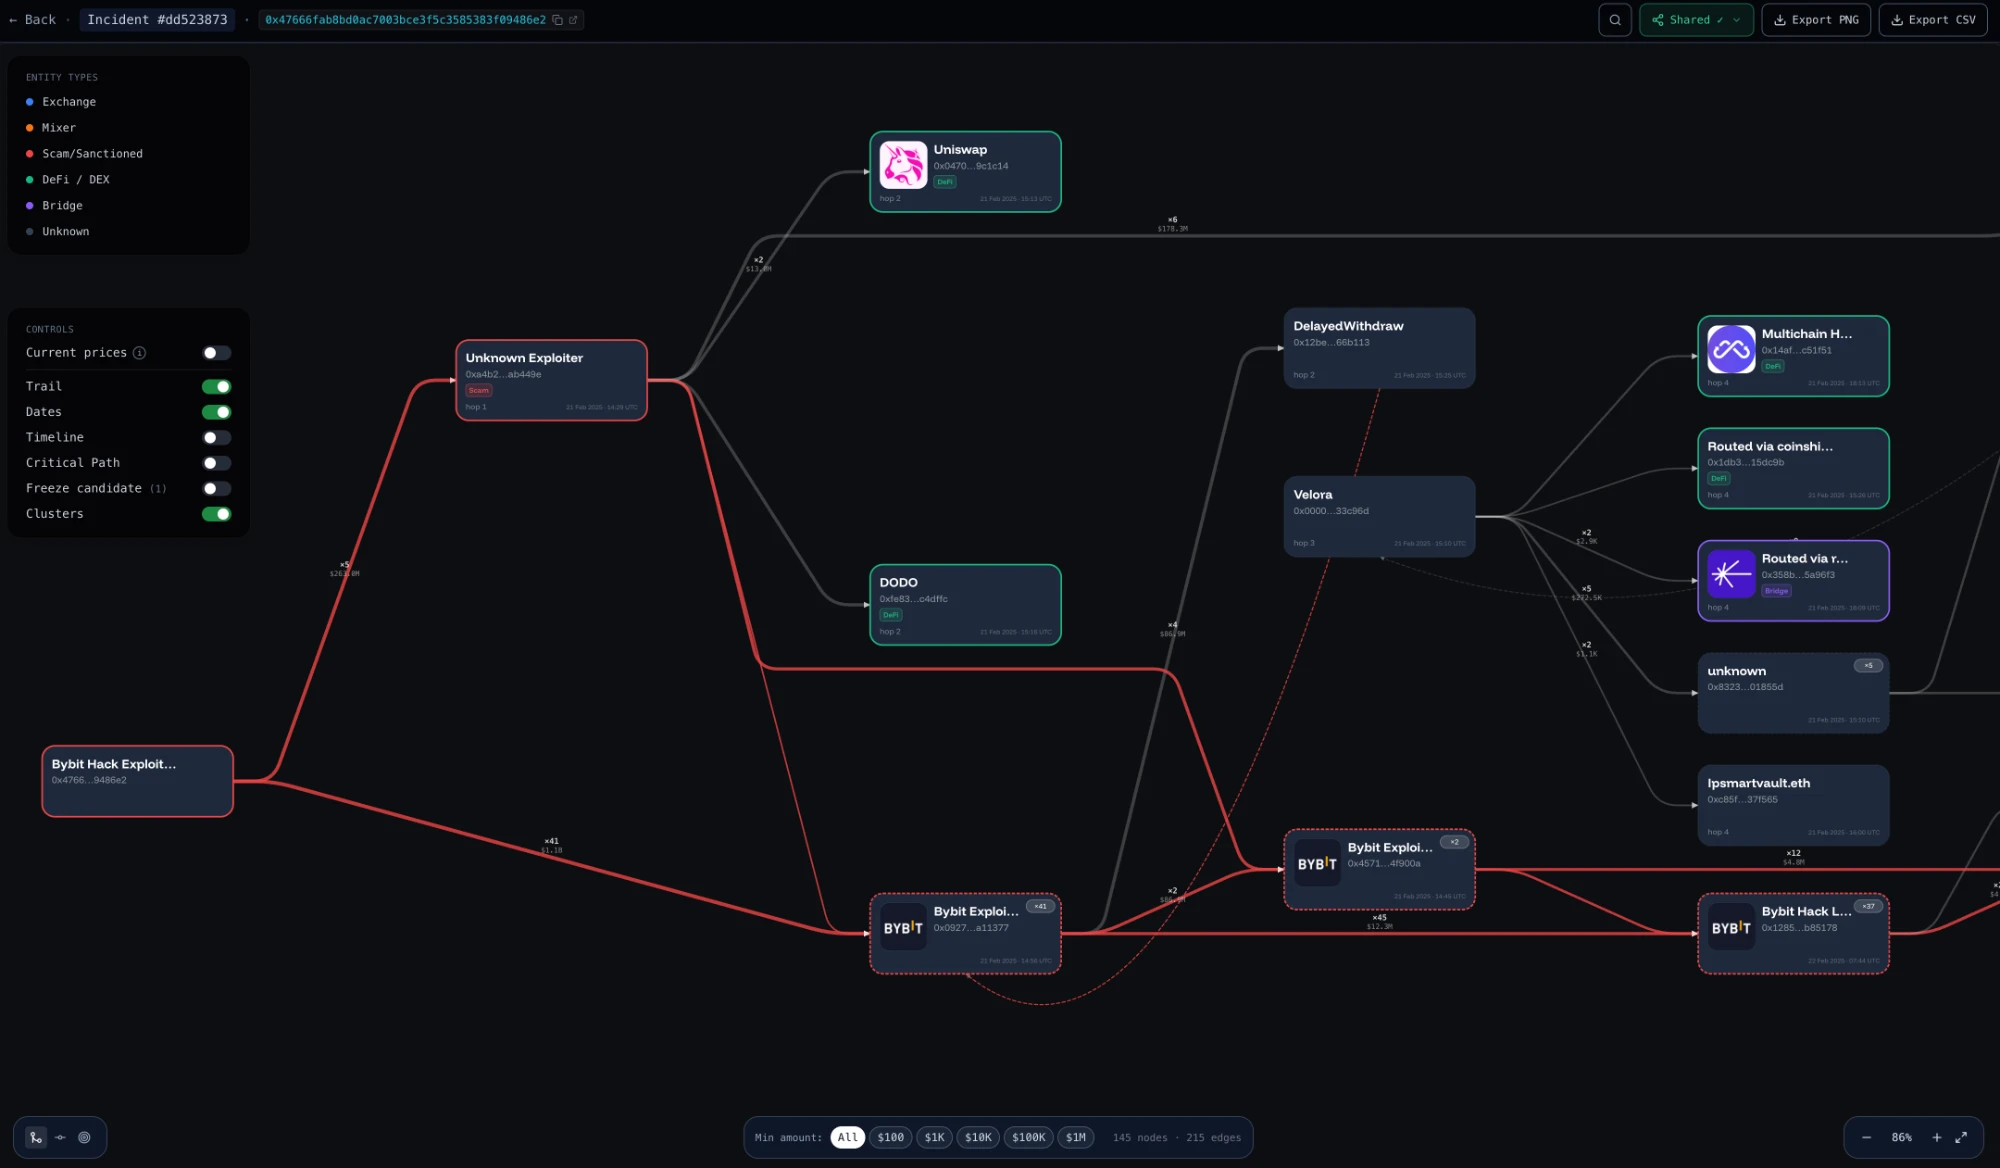Filter min amount to $1M
The height and width of the screenshot is (1168, 2000).
click(1076, 1137)
